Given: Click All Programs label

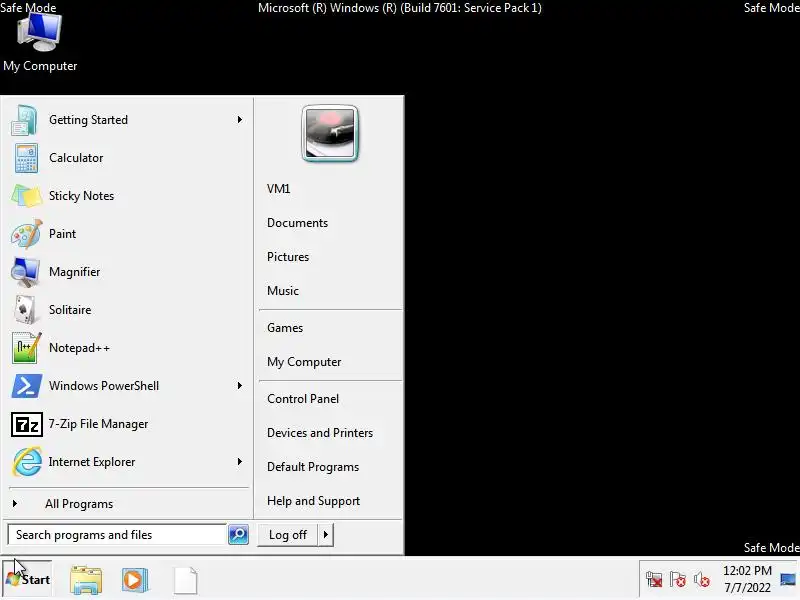Looking at the screenshot, I should click(79, 504).
